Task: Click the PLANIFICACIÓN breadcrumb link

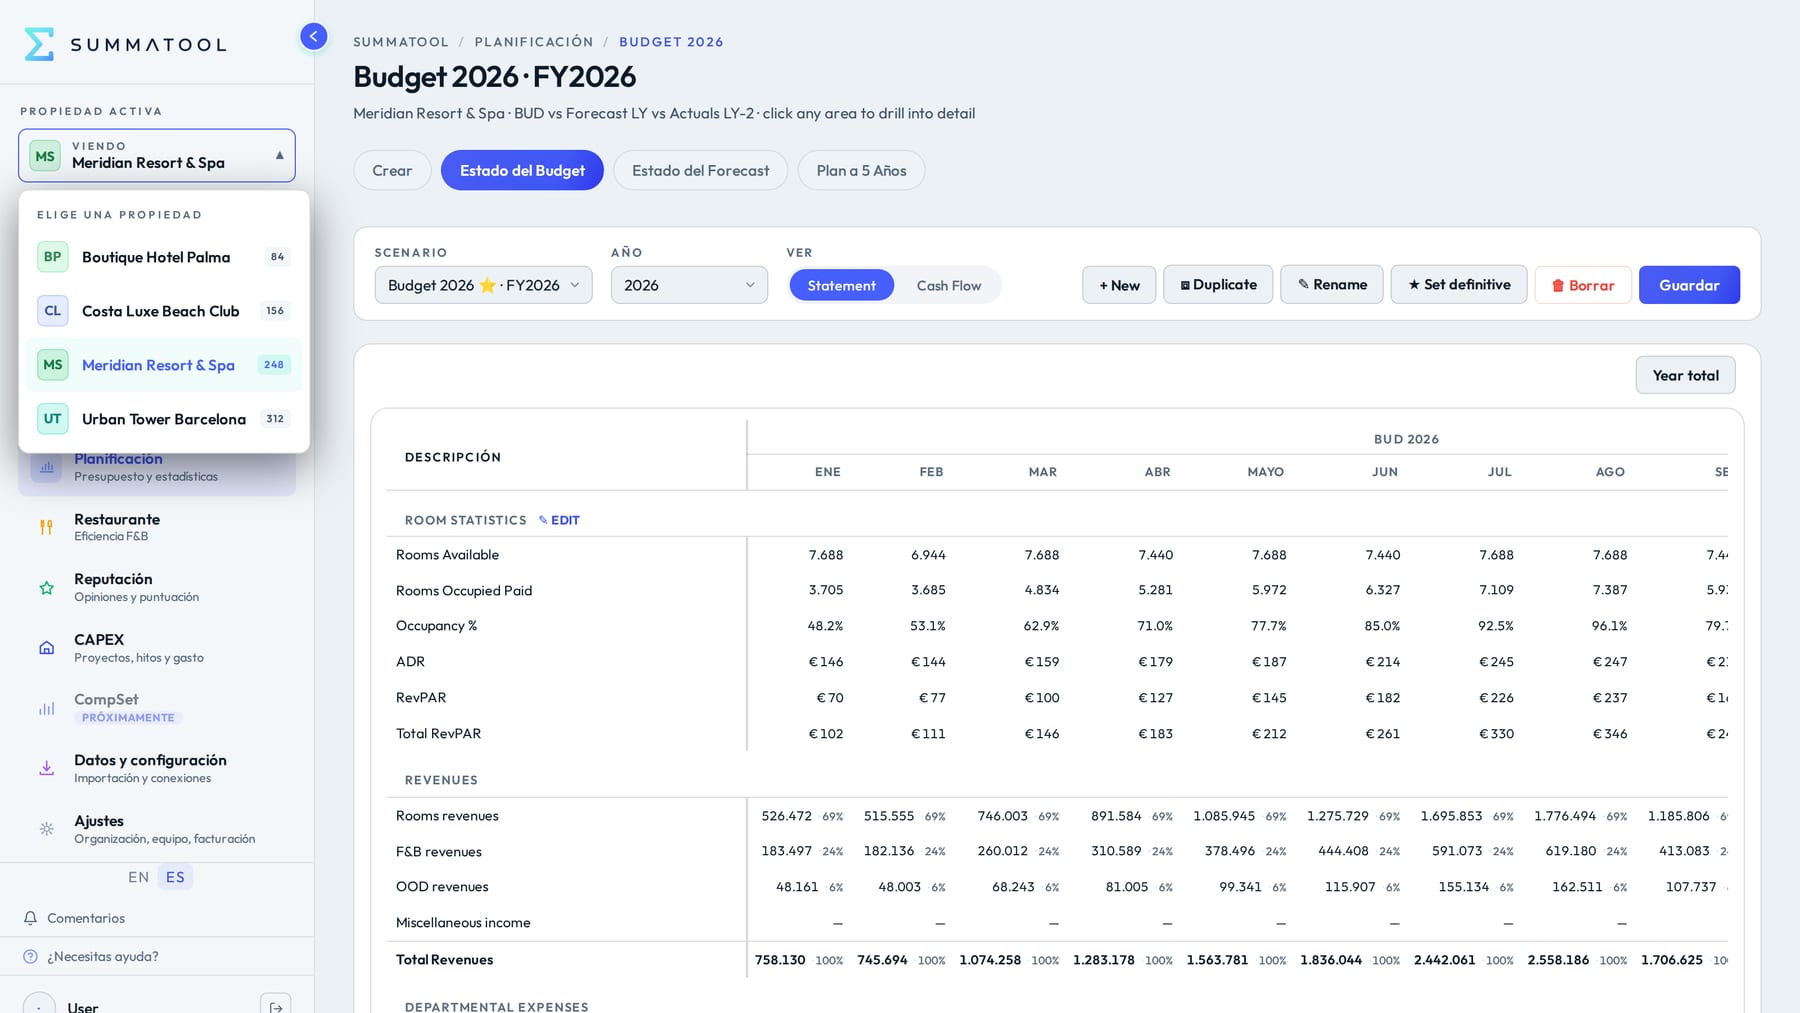Action: pyautogui.click(x=534, y=42)
